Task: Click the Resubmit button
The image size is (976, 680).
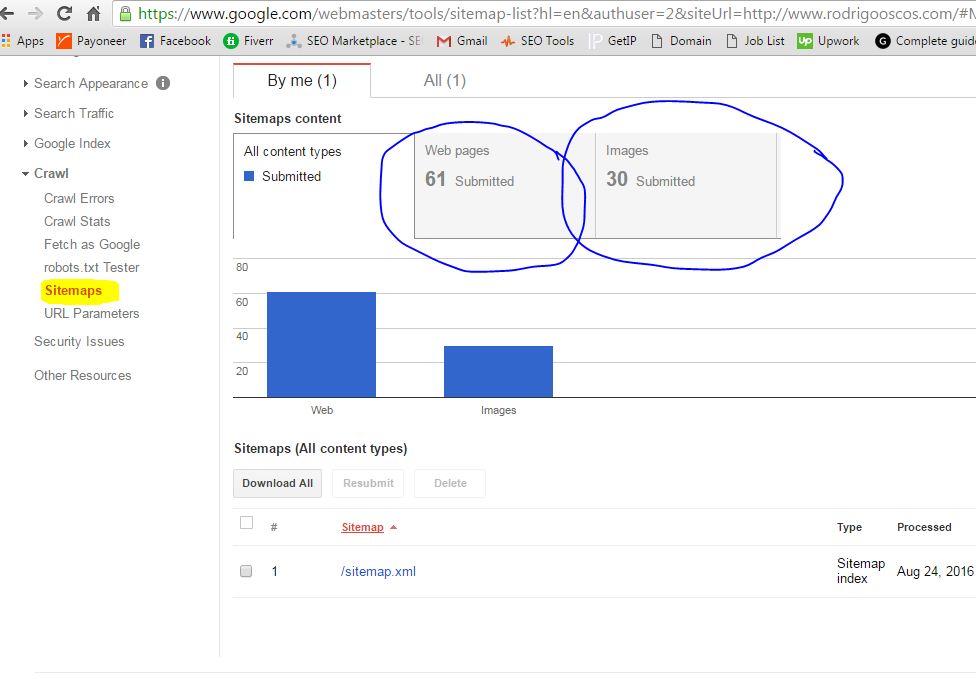Action: (x=368, y=483)
